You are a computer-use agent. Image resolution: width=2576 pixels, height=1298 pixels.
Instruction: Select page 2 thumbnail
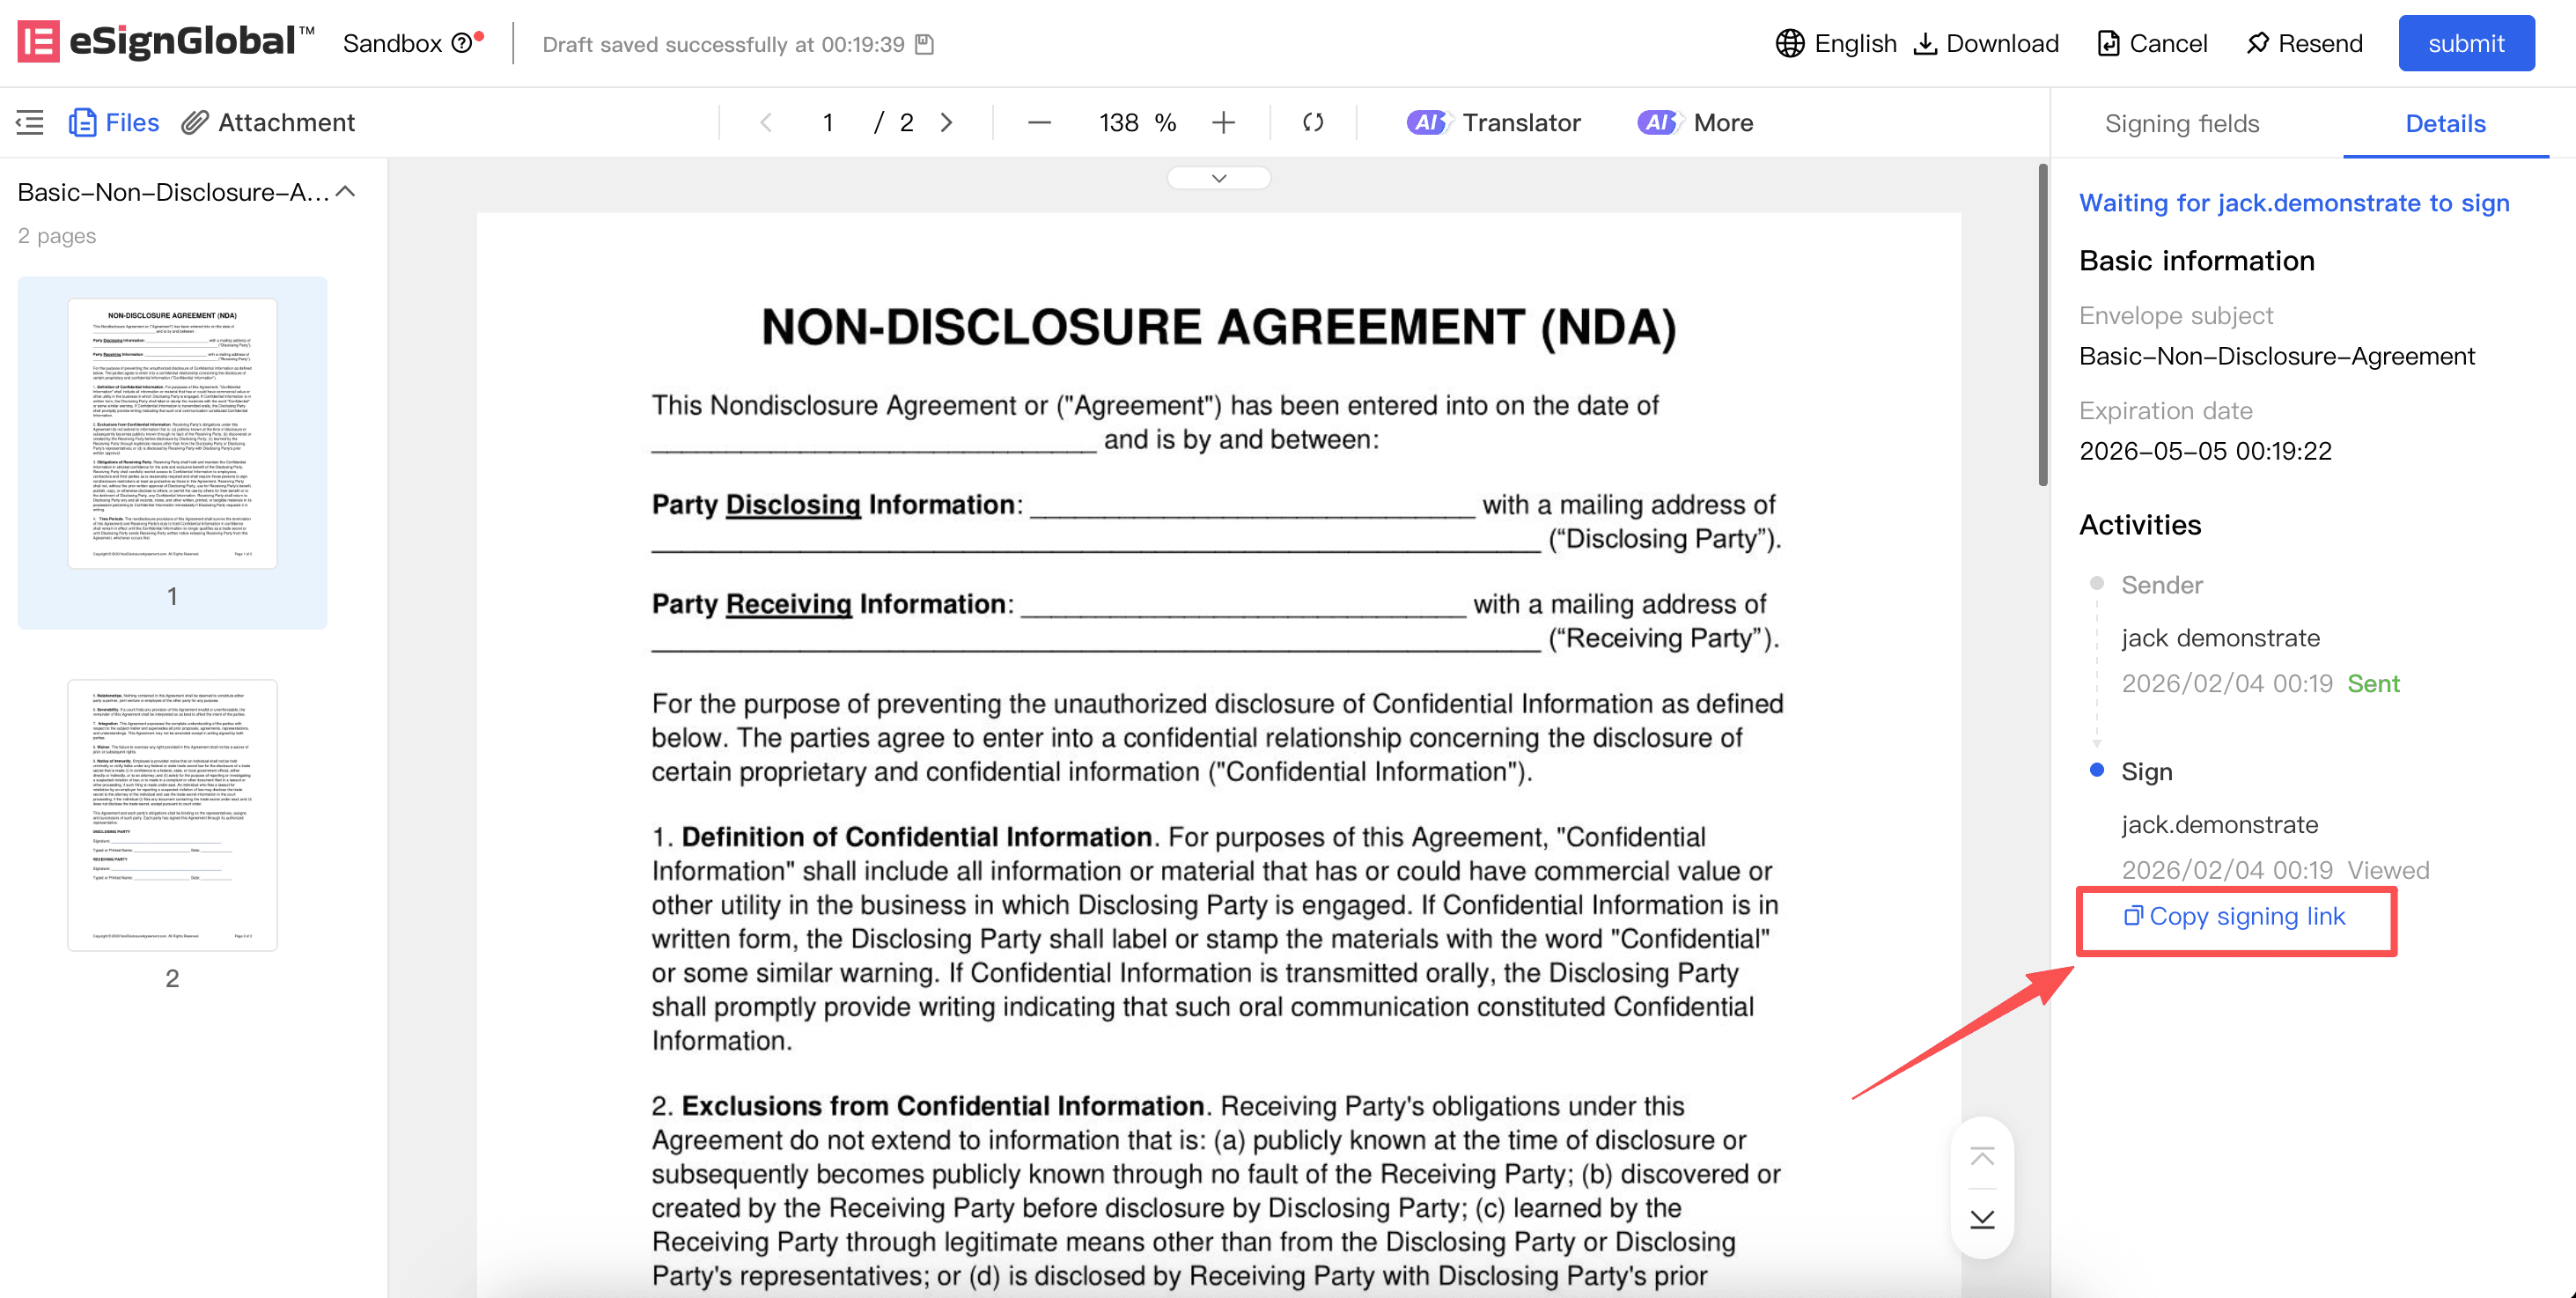tap(172, 814)
